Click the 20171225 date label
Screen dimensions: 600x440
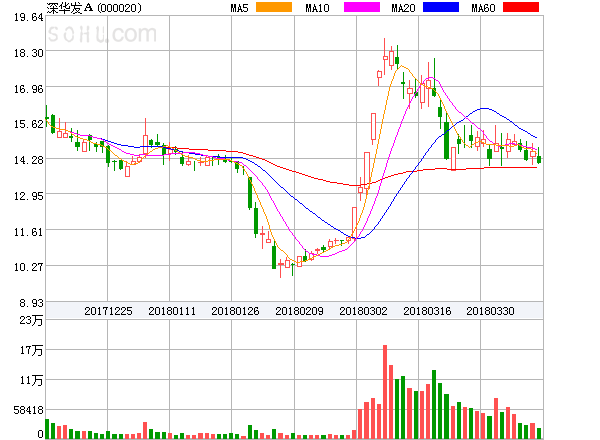click(x=108, y=311)
